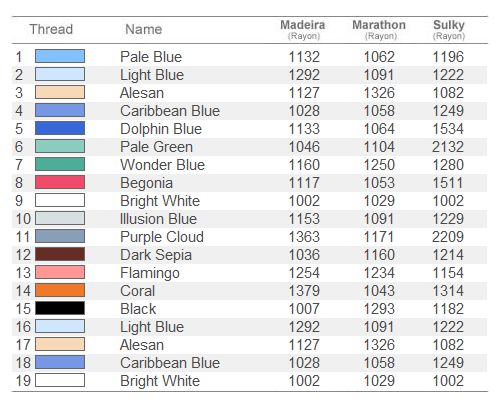500x402 pixels.
Task: Select the Illusion Blue thread name
Action: pos(158,219)
